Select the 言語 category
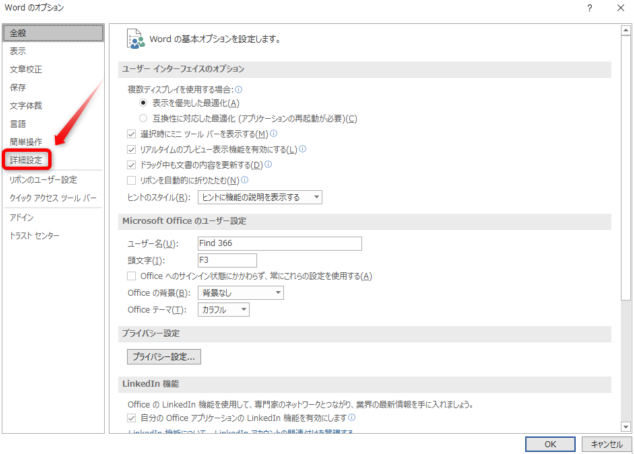The width and height of the screenshot is (634, 454). [53, 124]
